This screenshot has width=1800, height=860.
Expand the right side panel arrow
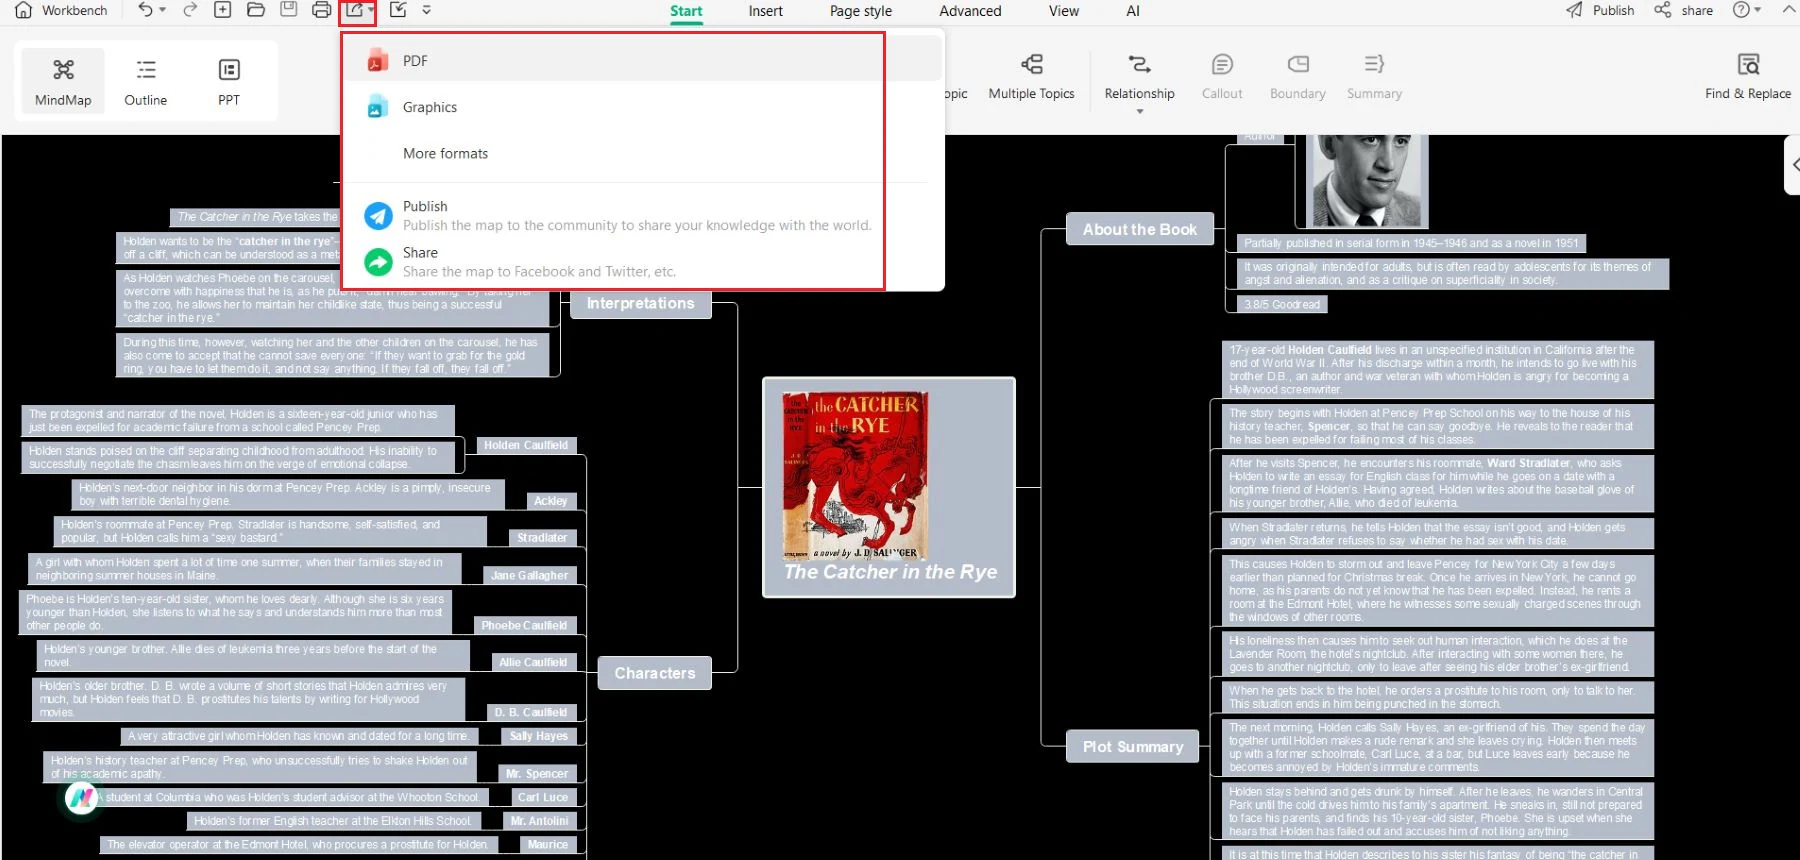pyautogui.click(x=1793, y=164)
